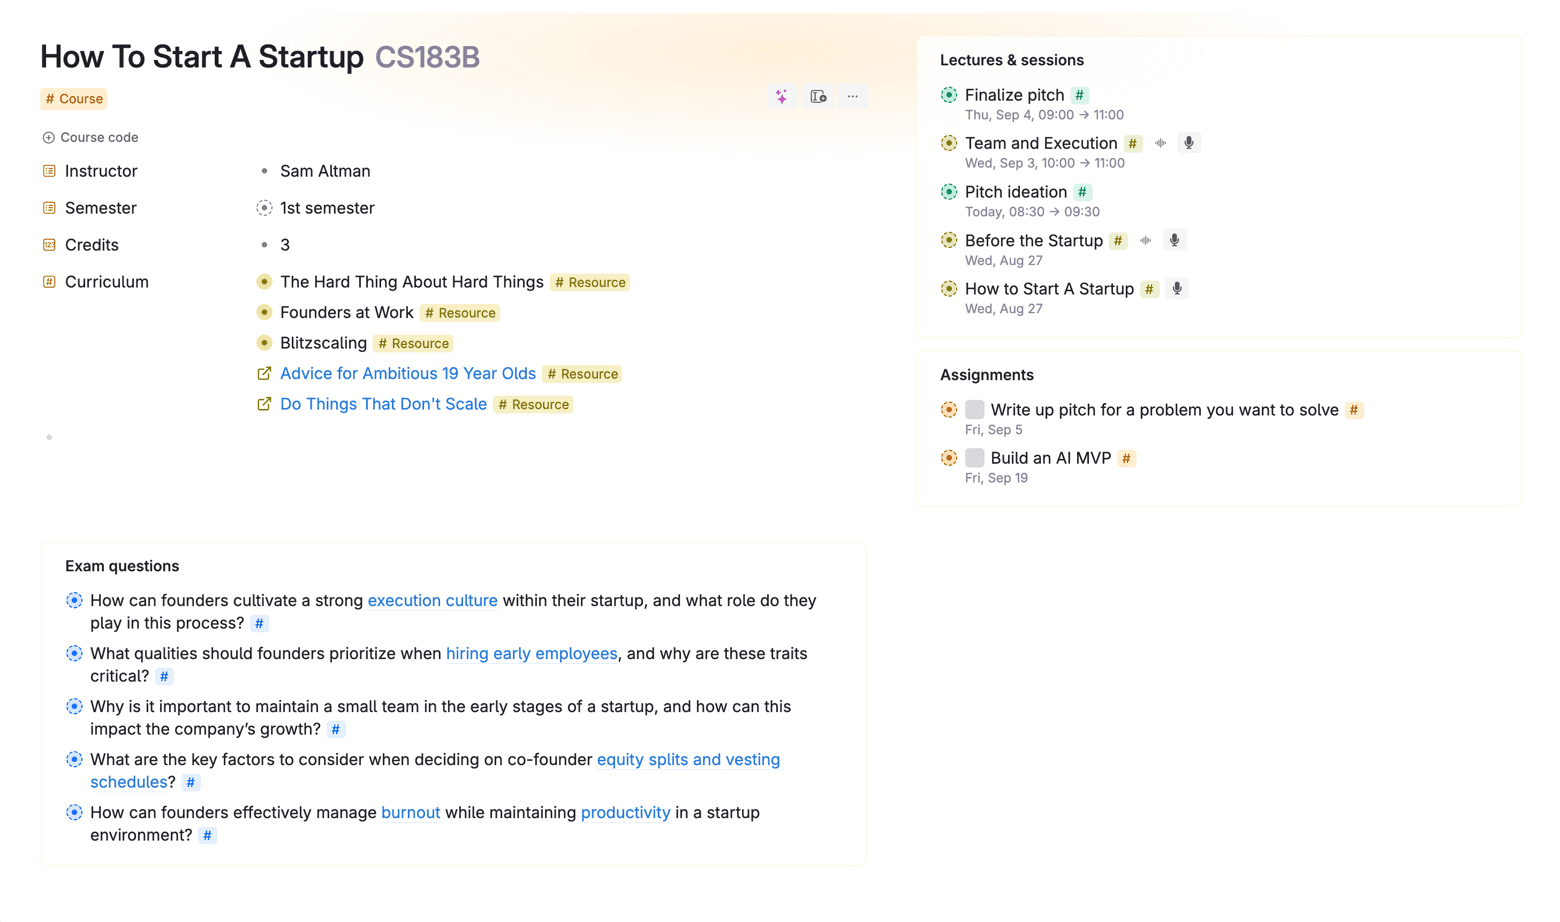Viewport: 1560px width, 922px height.
Task: Click Sam Altman instructor value
Action: click(x=325, y=171)
